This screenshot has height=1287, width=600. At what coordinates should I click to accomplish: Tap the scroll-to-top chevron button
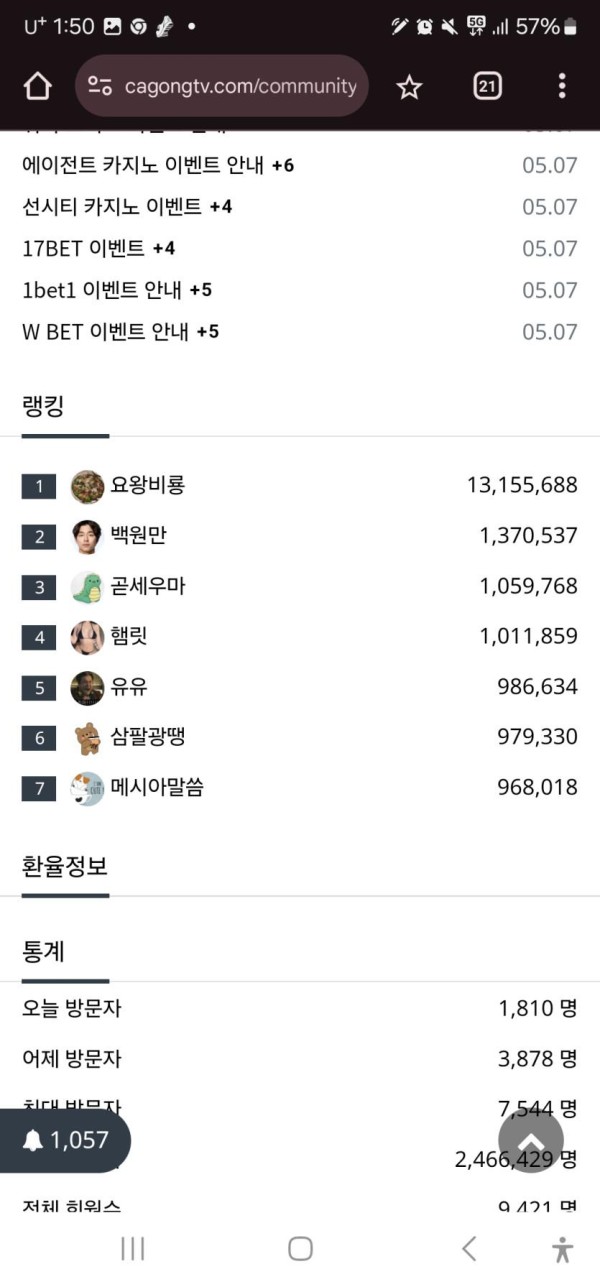click(x=531, y=1141)
